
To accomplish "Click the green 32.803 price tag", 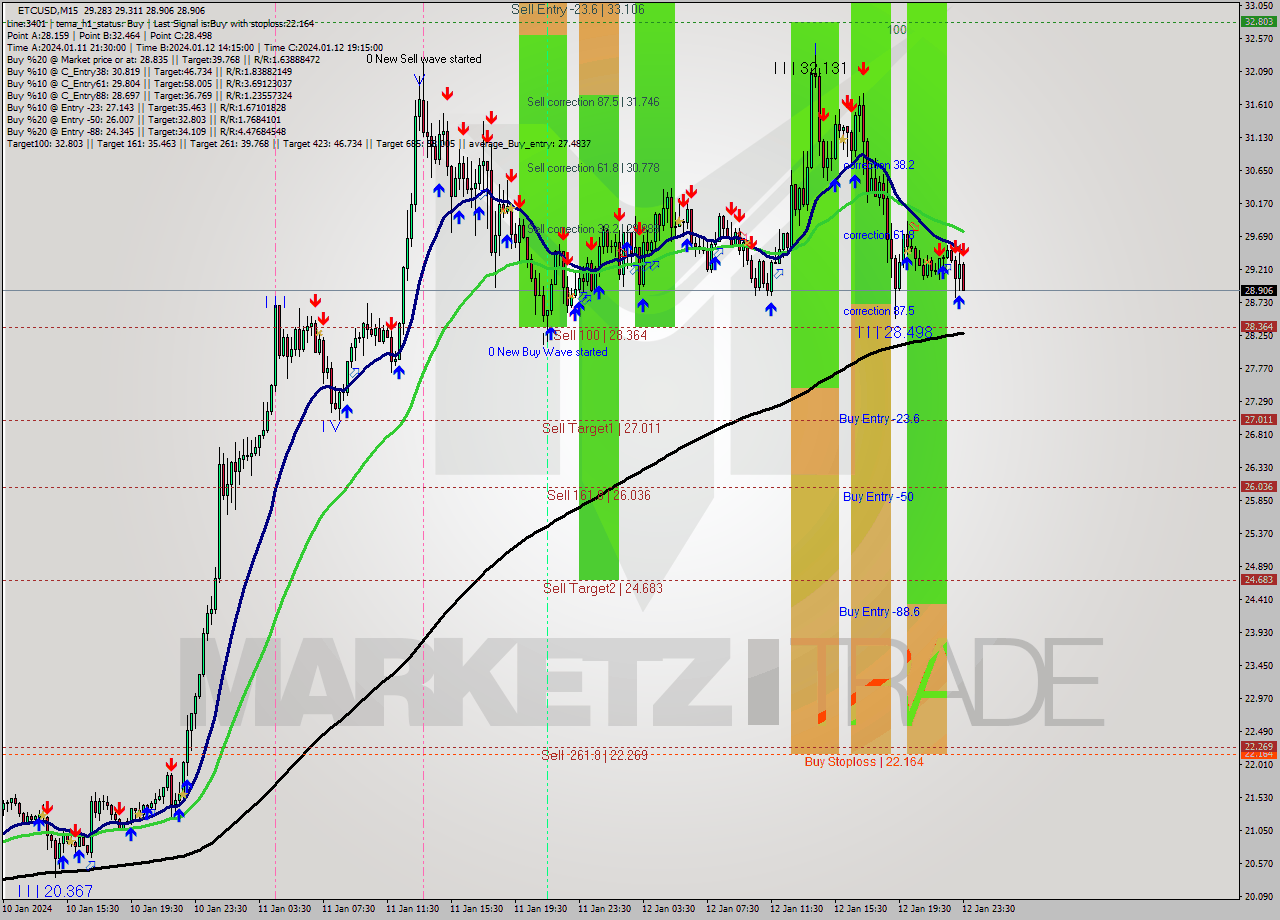I will 1258,21.
